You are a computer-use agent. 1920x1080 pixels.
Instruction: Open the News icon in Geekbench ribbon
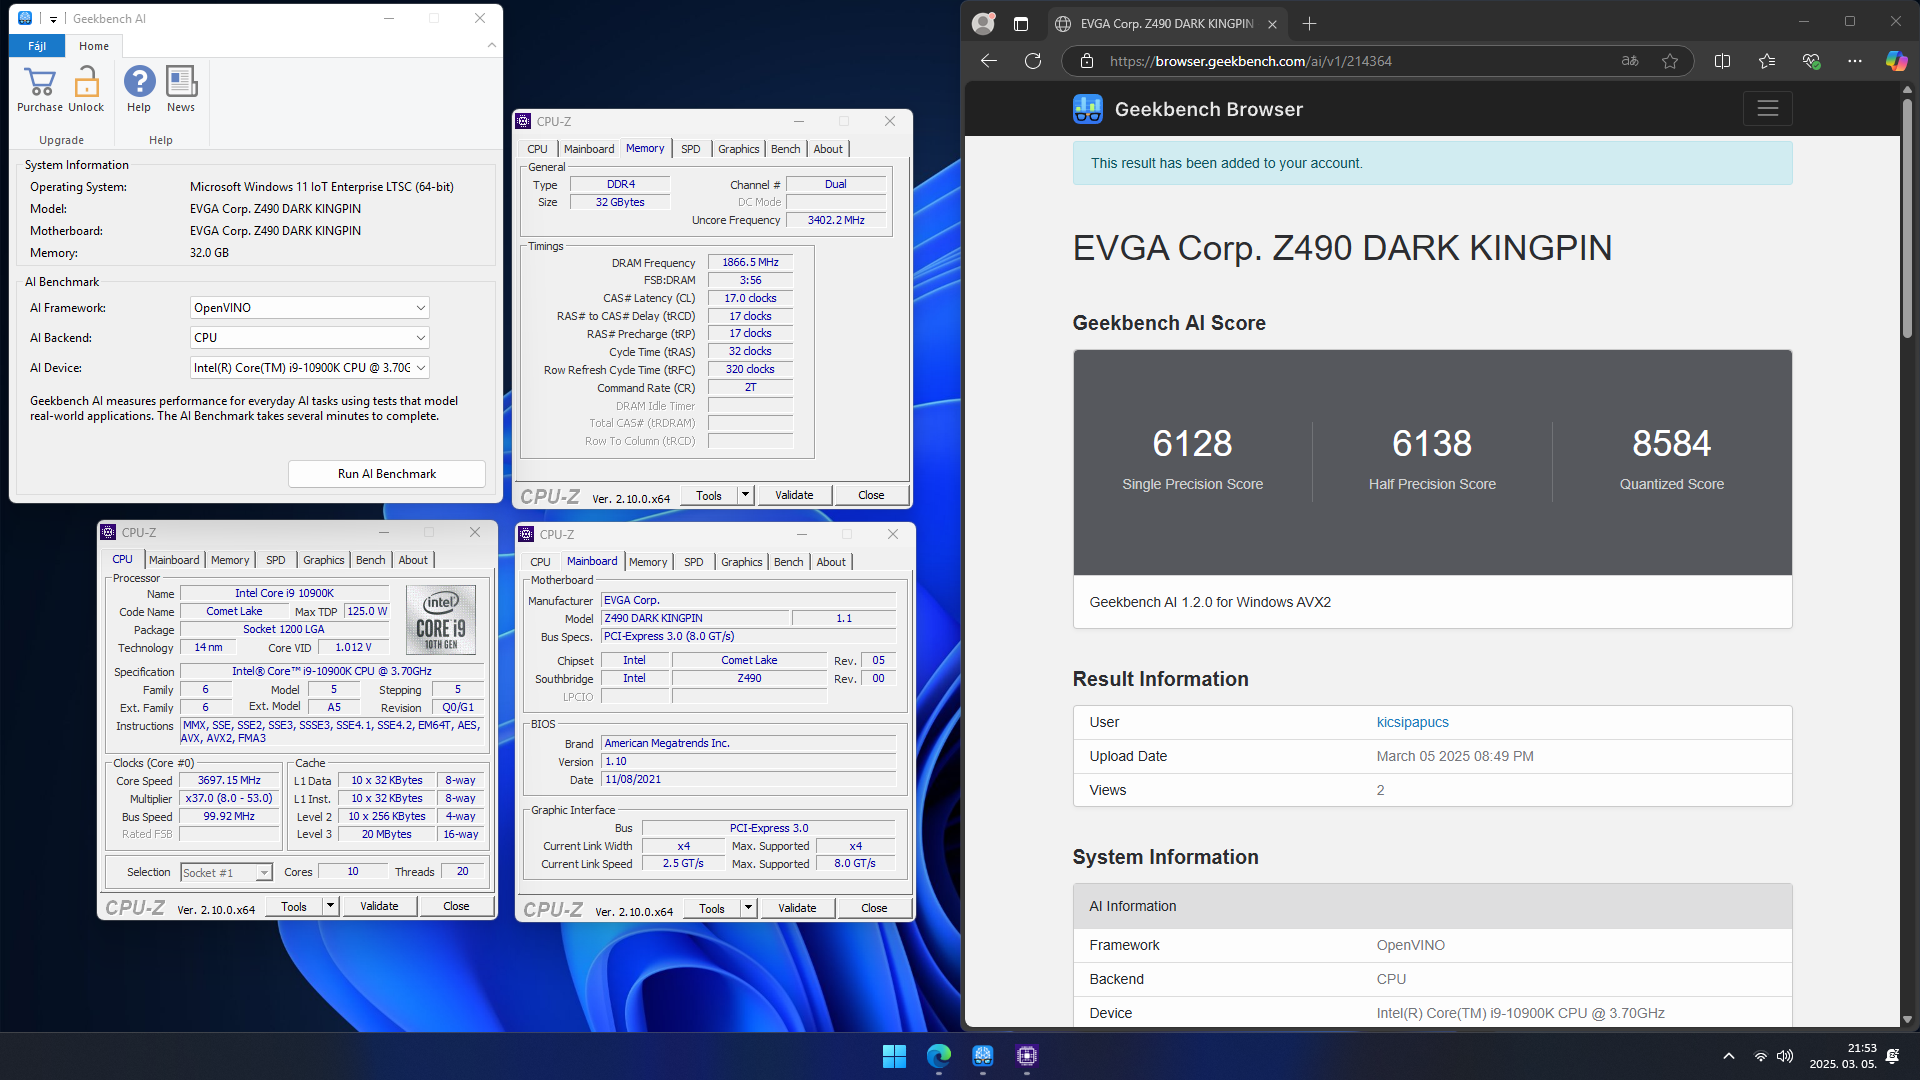[x=181, y=82]
